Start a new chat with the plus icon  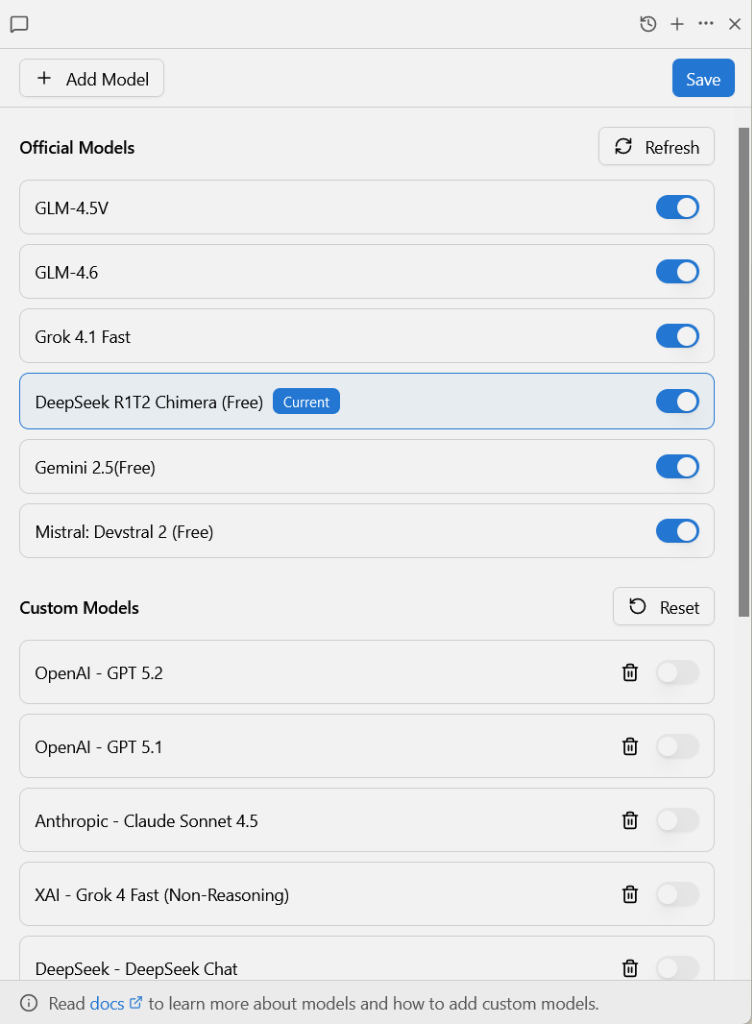677,23
